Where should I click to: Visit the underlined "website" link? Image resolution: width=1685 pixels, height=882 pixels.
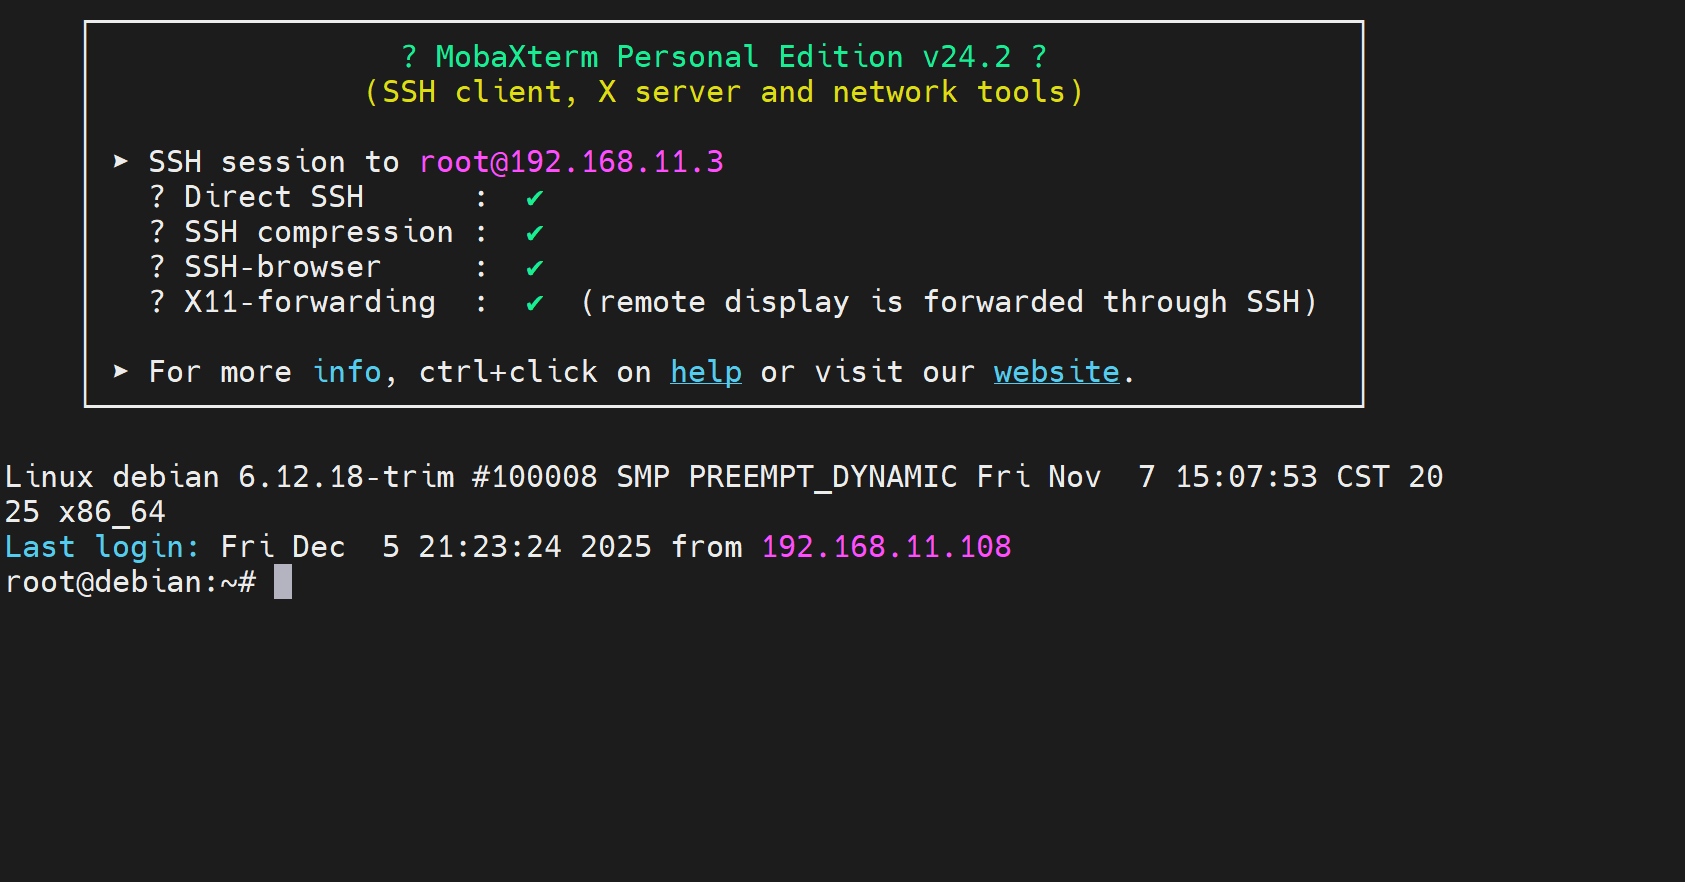pyautogui.click(x=1056, y=372)
